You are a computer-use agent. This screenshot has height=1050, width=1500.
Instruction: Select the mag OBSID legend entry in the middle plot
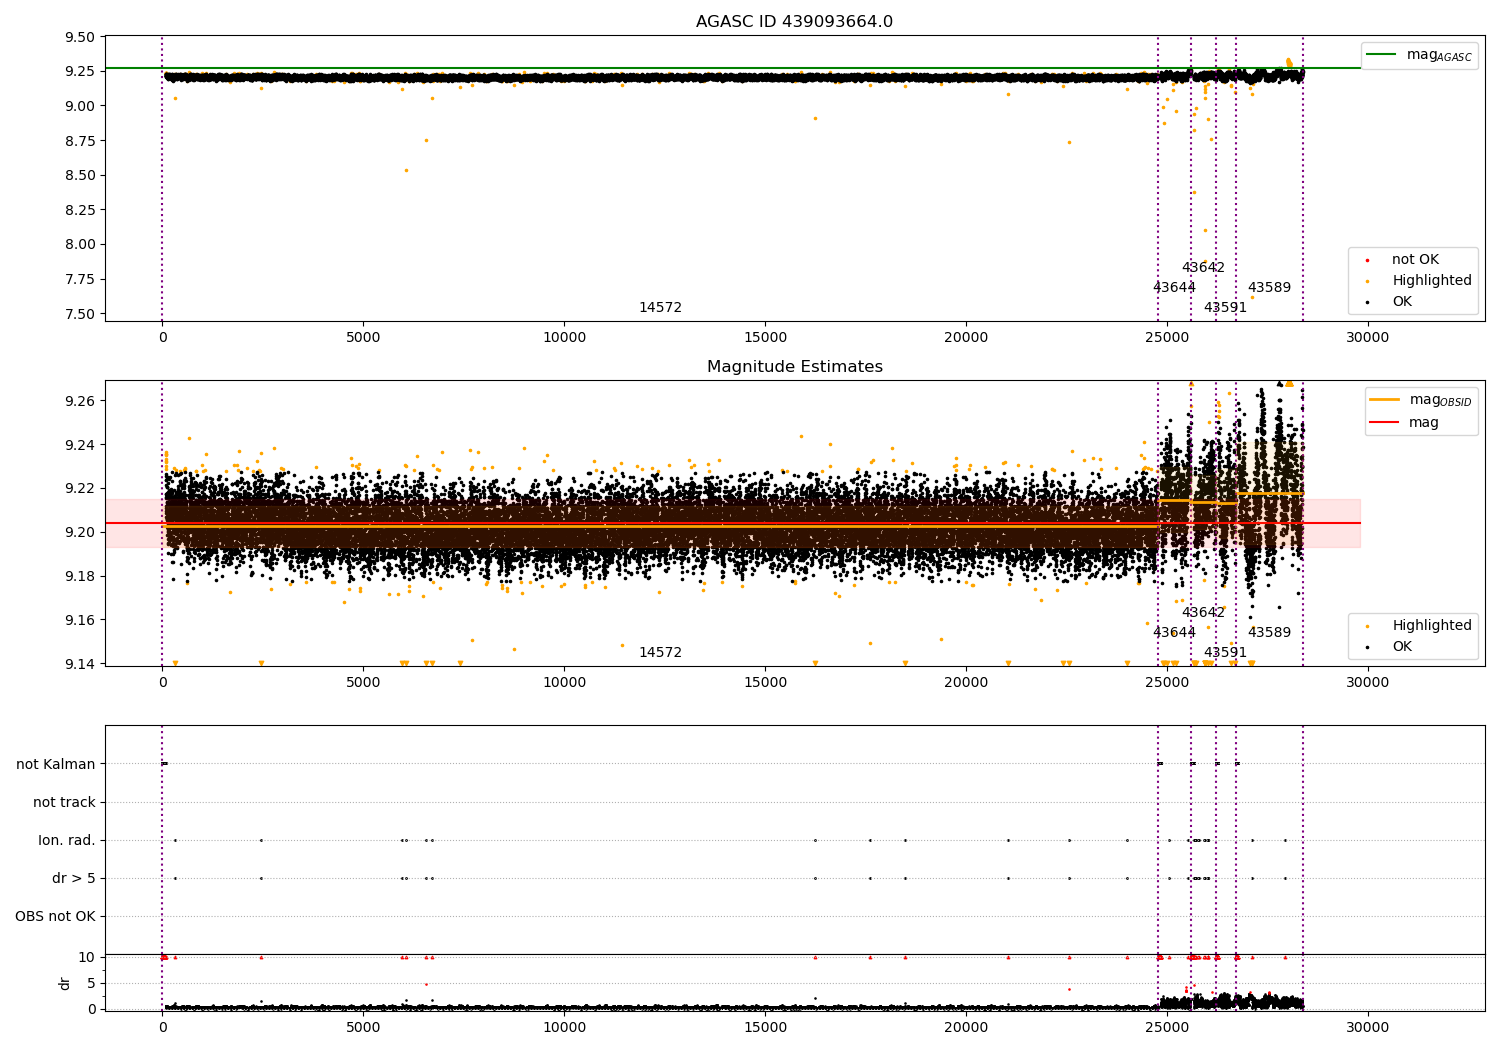[x=1420, y=400]
